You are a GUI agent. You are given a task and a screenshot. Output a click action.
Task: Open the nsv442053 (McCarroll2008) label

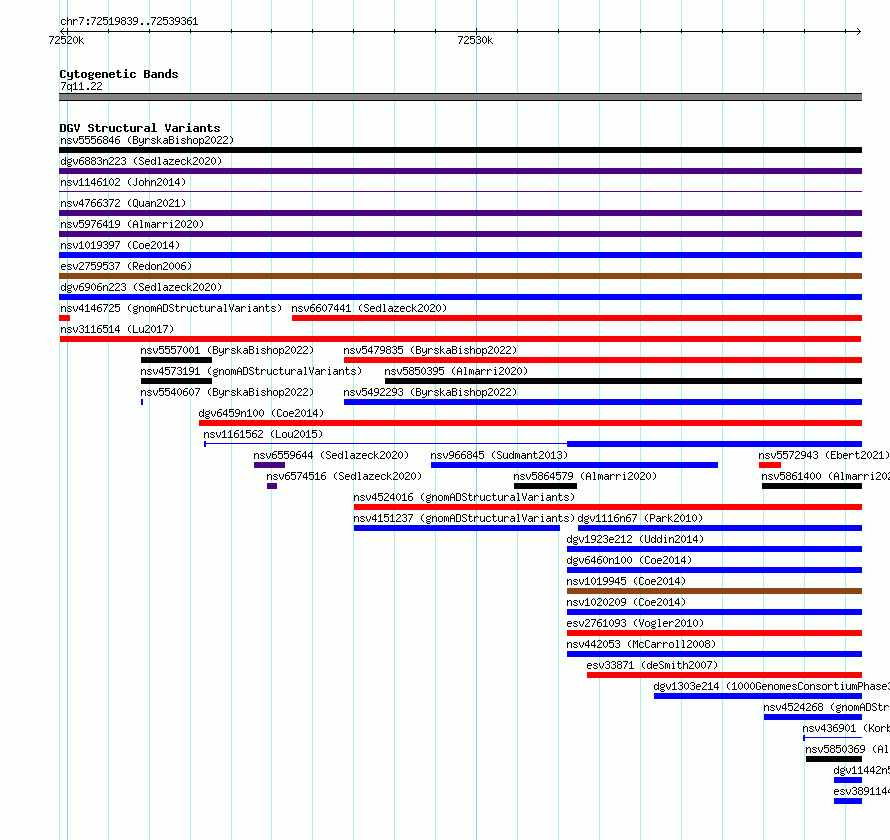(641, 644)
